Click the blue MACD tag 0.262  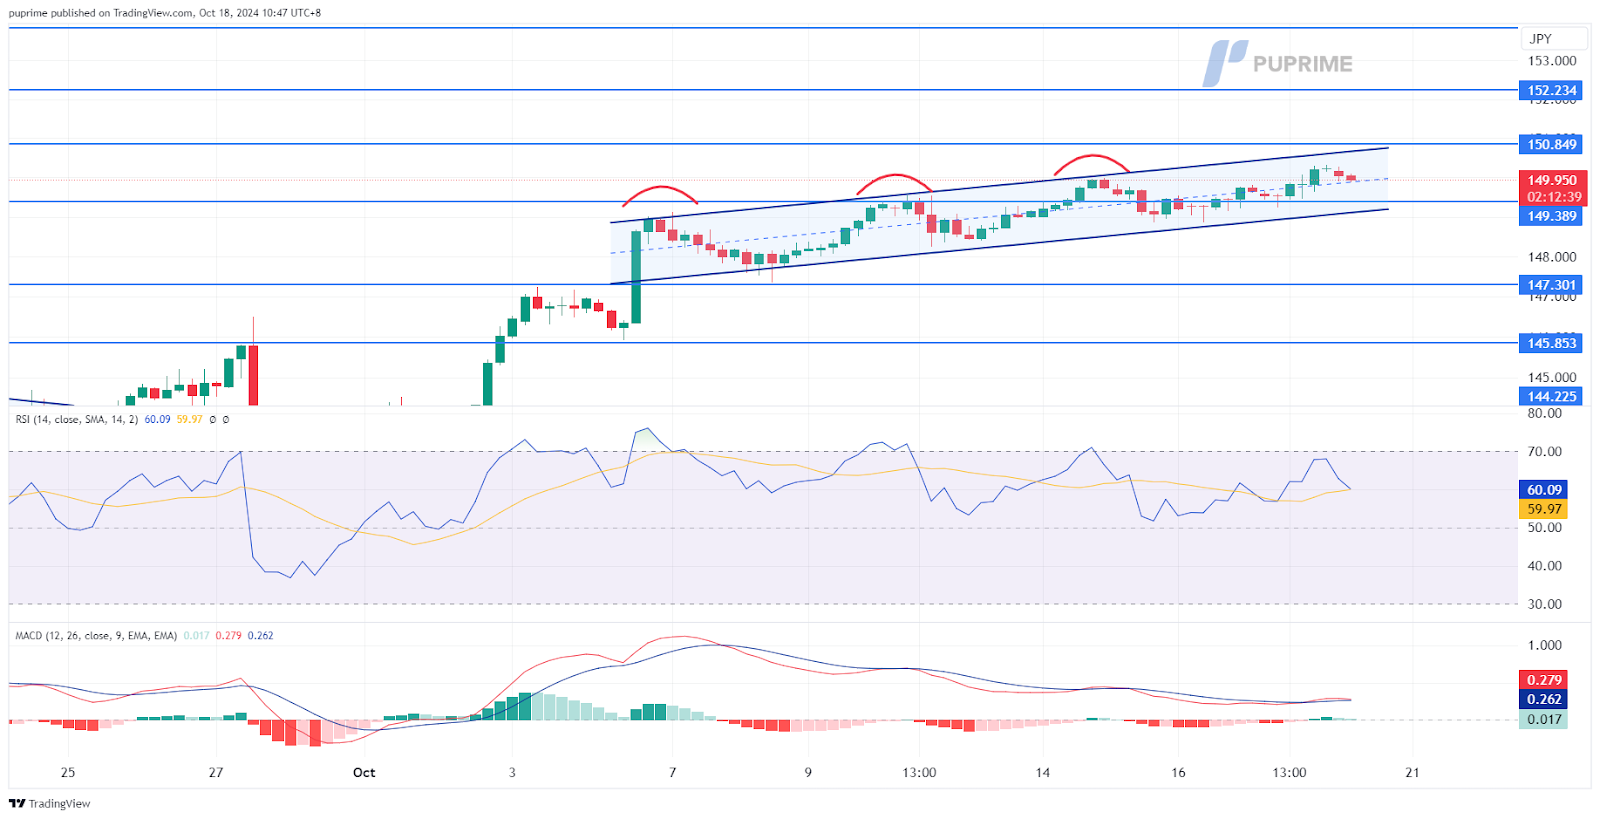pyautogui.click(x=1544, y=699)
